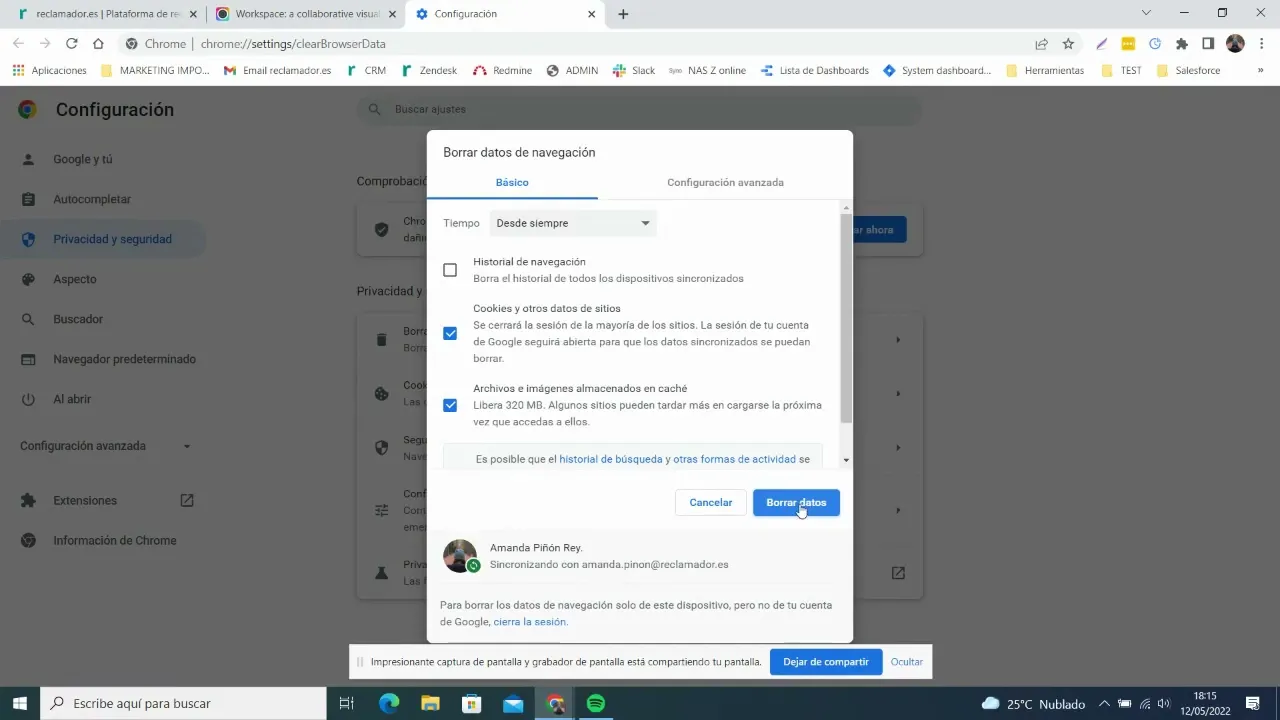Open the extensions puzzle icon
Image resolution: width=1280 pixels, height=720 pixels.
tap(1182, 44)
